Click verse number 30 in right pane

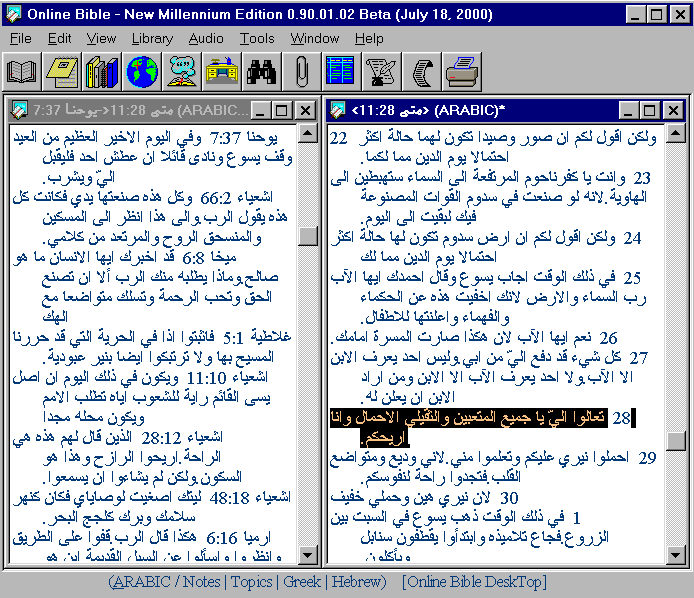[509, 498]
